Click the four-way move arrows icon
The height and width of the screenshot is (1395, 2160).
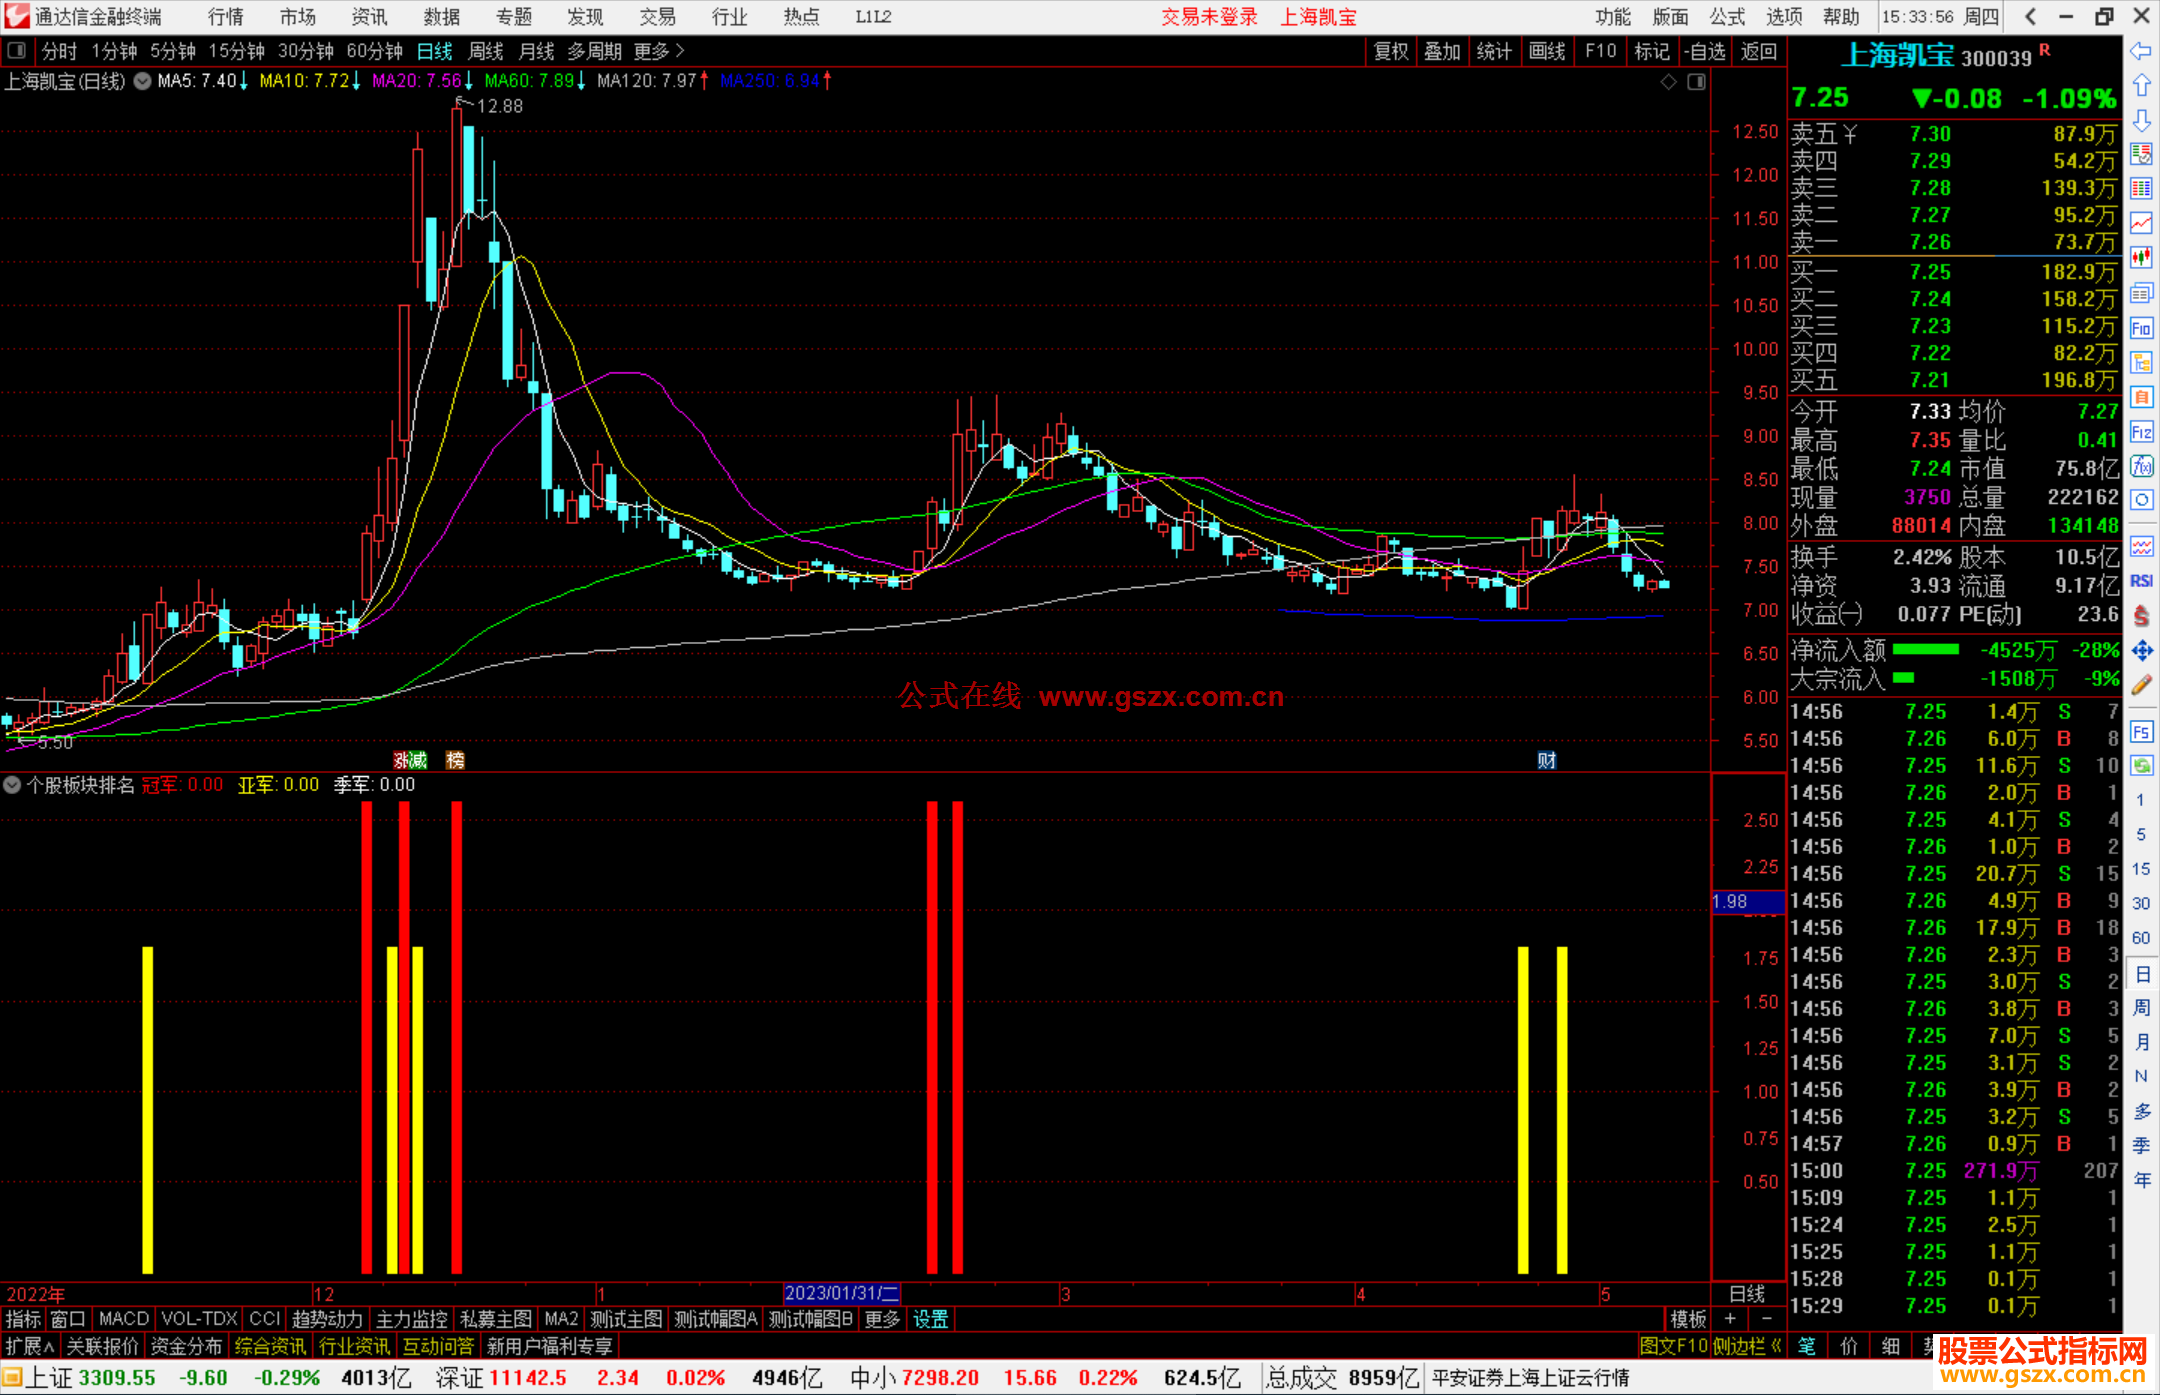pyautogui.click(x=2141, y=651)
